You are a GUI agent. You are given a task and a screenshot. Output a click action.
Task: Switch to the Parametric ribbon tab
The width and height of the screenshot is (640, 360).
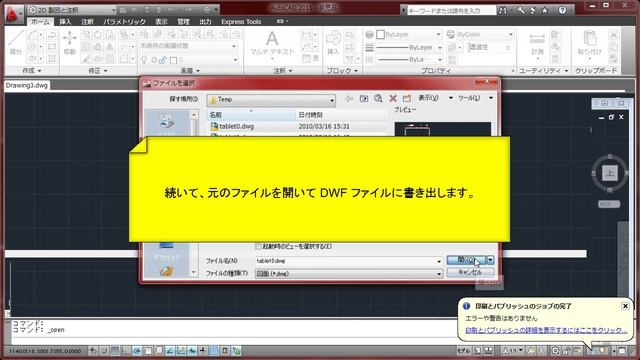point(124,22)
